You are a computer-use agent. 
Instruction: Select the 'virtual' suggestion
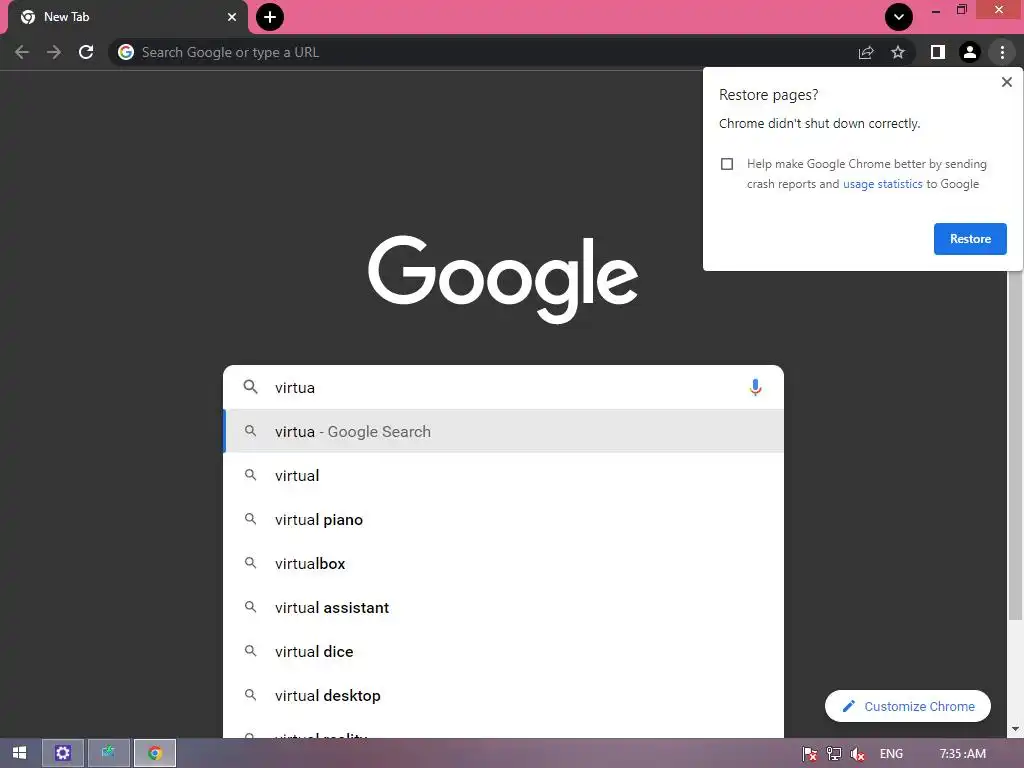click(503, 475)
